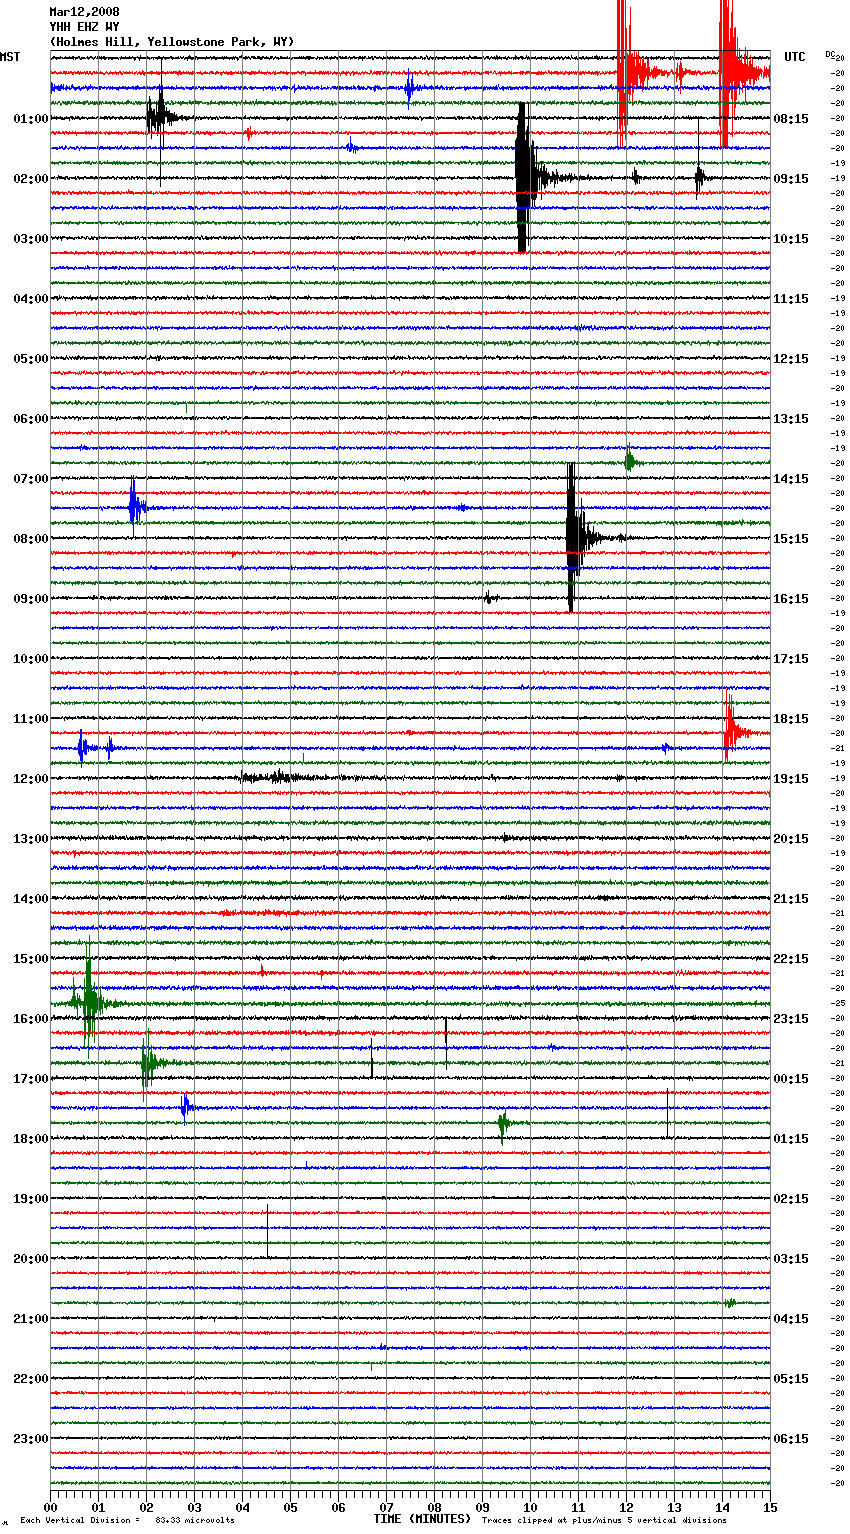Select the 16:00 MST time label

coord(31,1019)
